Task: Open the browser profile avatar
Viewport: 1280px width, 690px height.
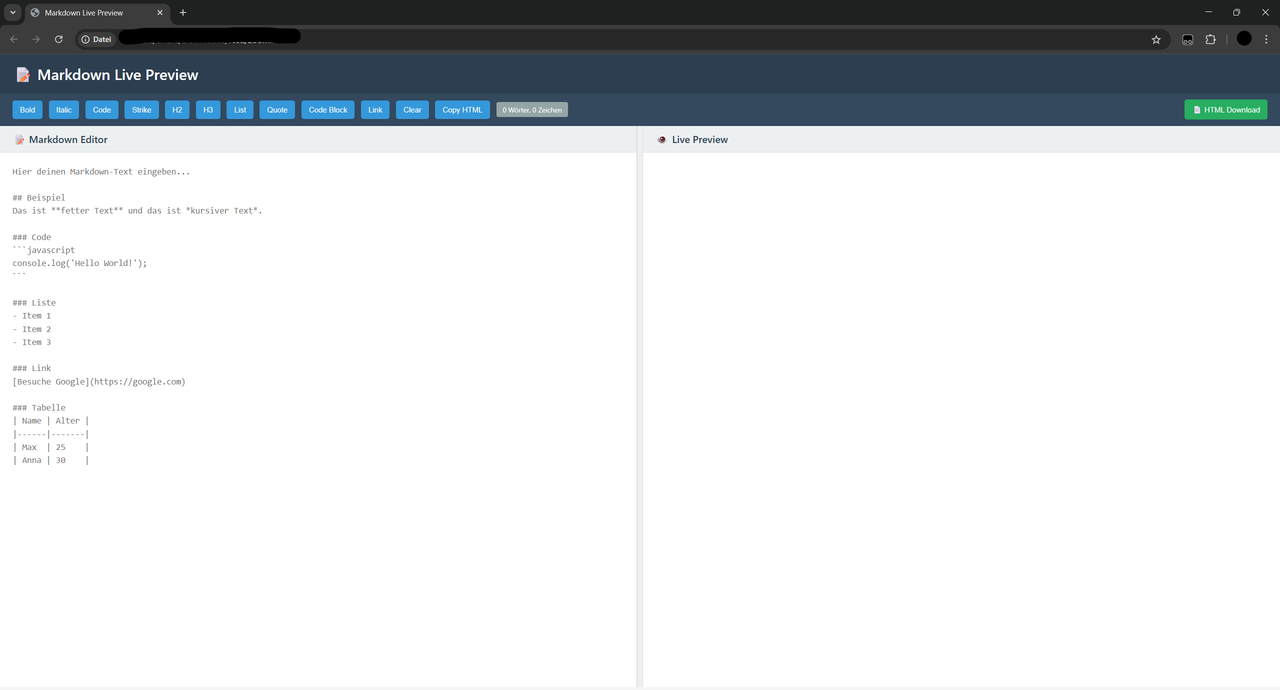Action: [x=1244, y=39]
